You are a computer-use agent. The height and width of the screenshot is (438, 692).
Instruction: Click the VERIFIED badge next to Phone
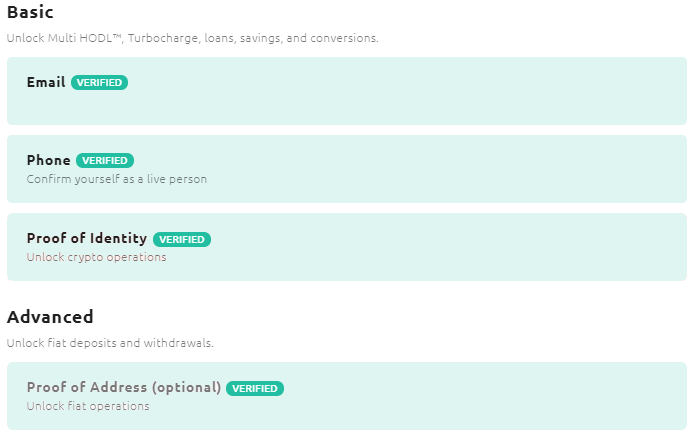point(105,161)
